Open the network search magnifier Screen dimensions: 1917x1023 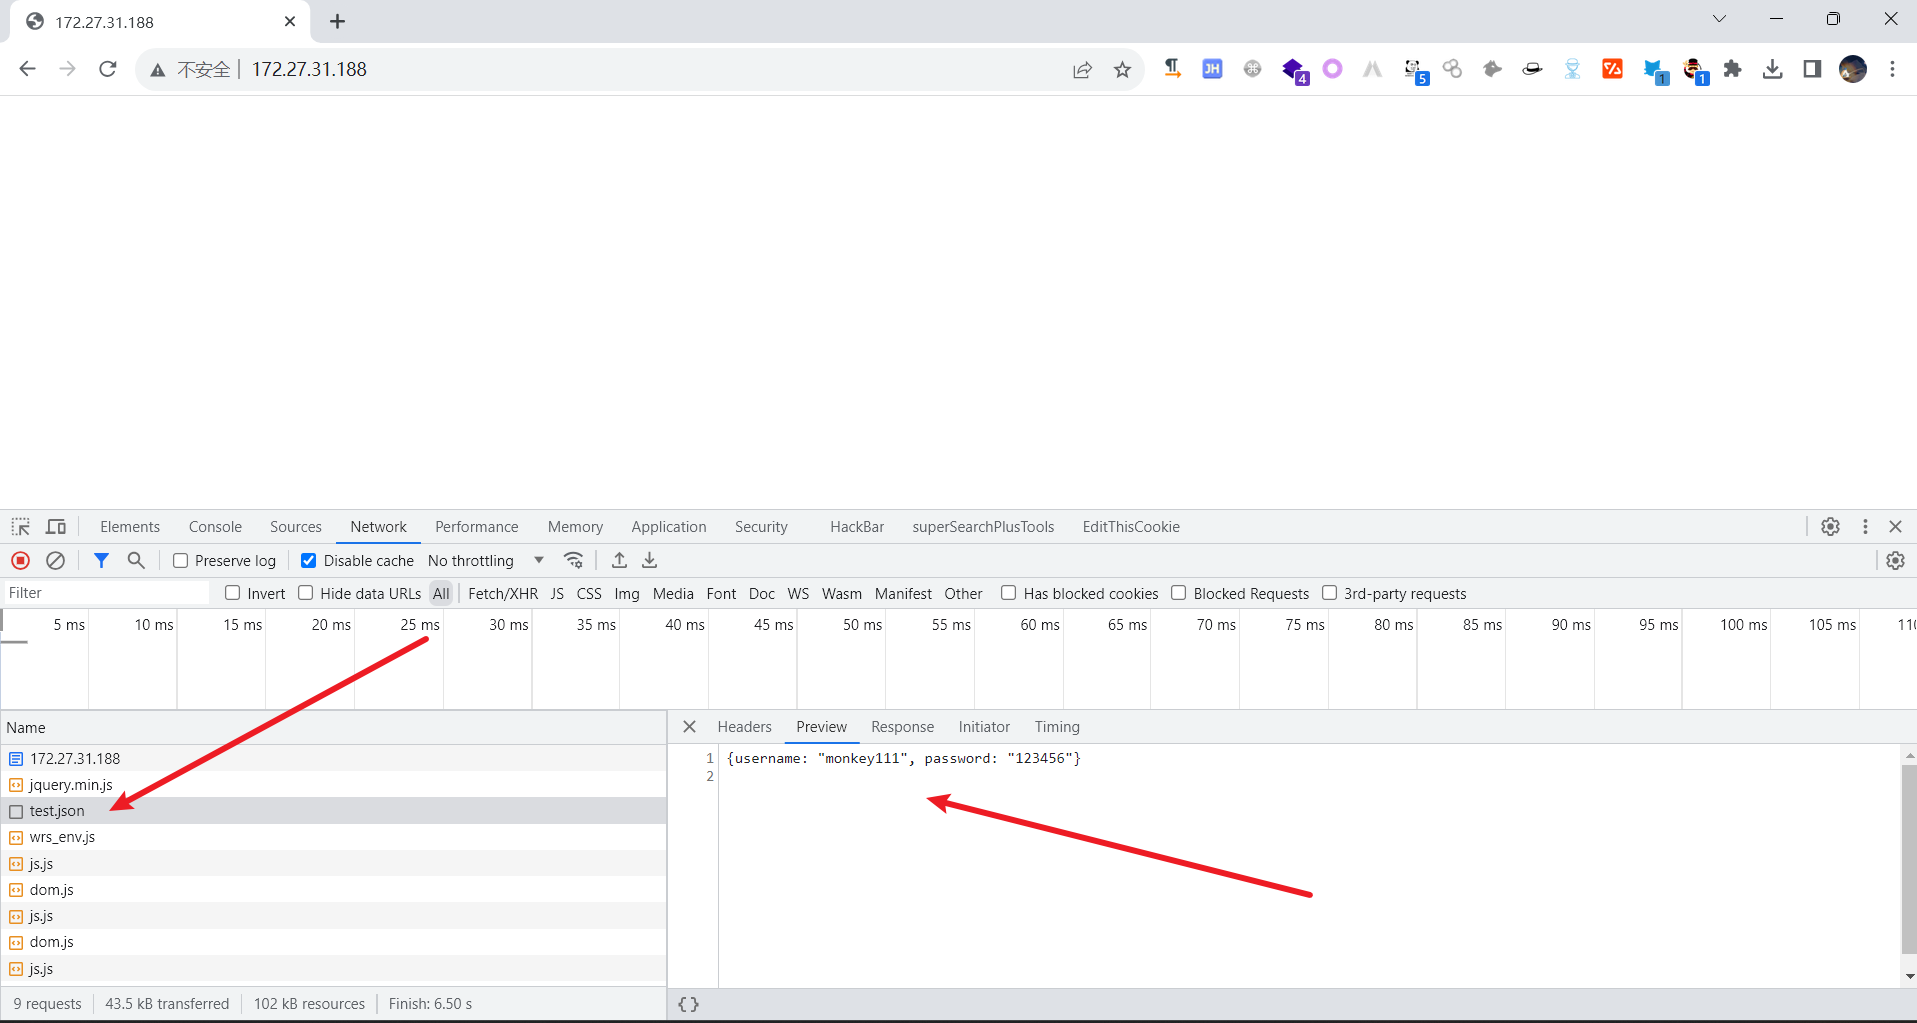pyautogui.click(x=136, y=561)
